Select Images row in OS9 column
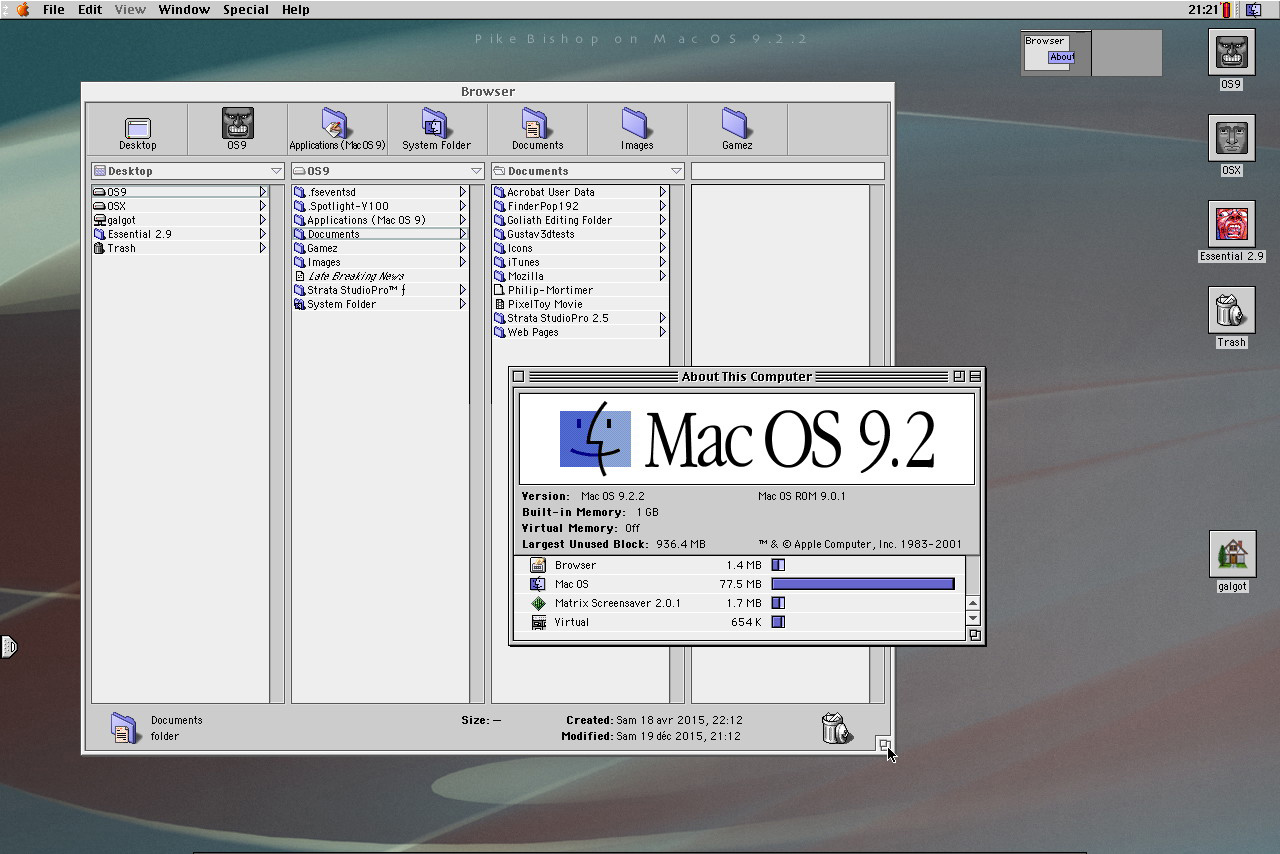The height and width of the screenshot is (854, 1280). coord(380,262)
